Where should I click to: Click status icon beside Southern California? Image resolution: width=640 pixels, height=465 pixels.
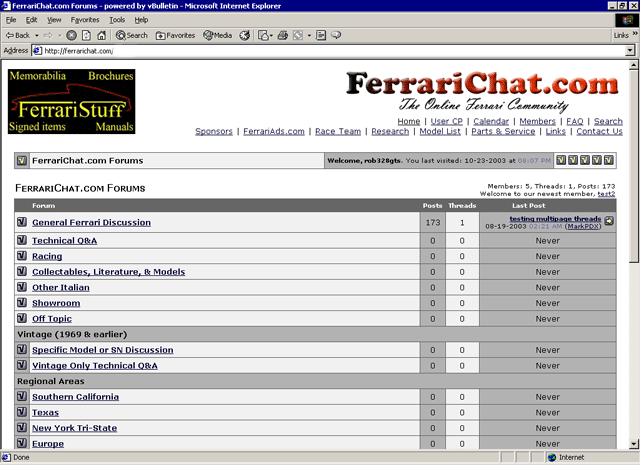[x=22, y=396]
